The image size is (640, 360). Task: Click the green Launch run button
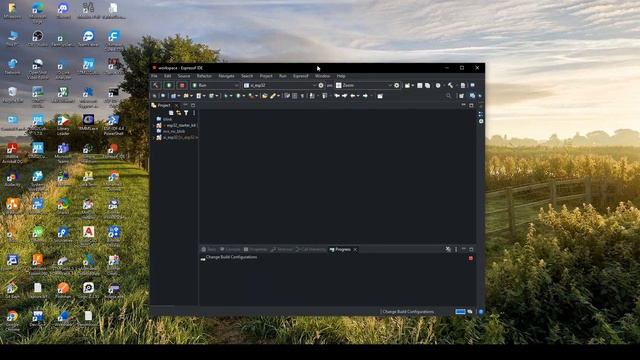click(169, 85)
